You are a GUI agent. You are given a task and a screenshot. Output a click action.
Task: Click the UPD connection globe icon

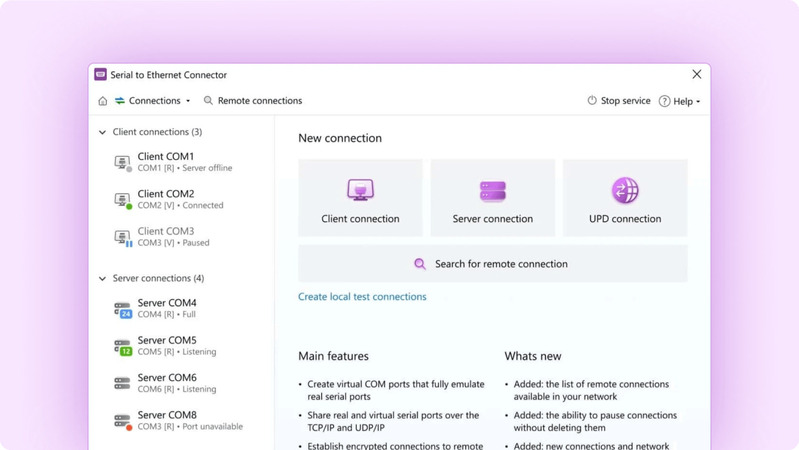pyautogui.click(x=625, y=190)
